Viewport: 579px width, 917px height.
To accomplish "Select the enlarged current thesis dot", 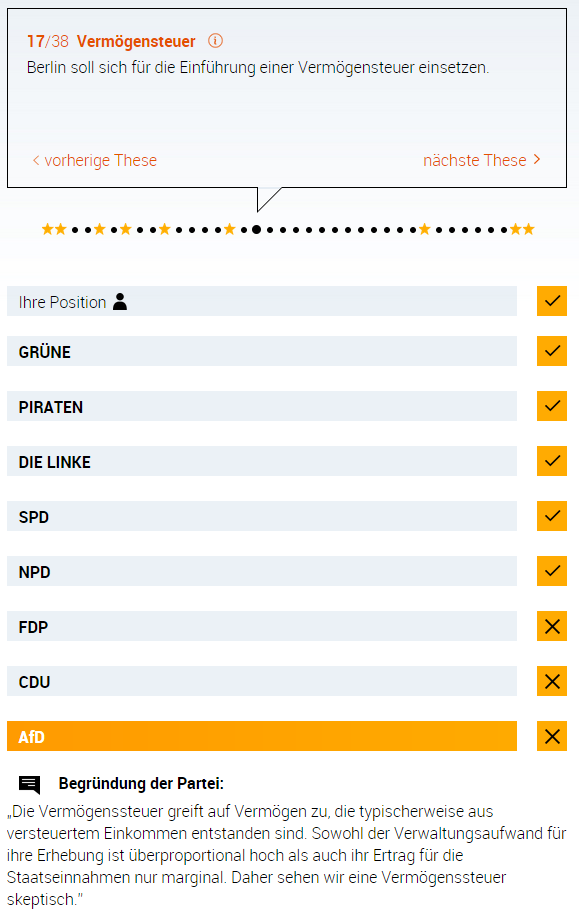I will [x=256, y=229].
